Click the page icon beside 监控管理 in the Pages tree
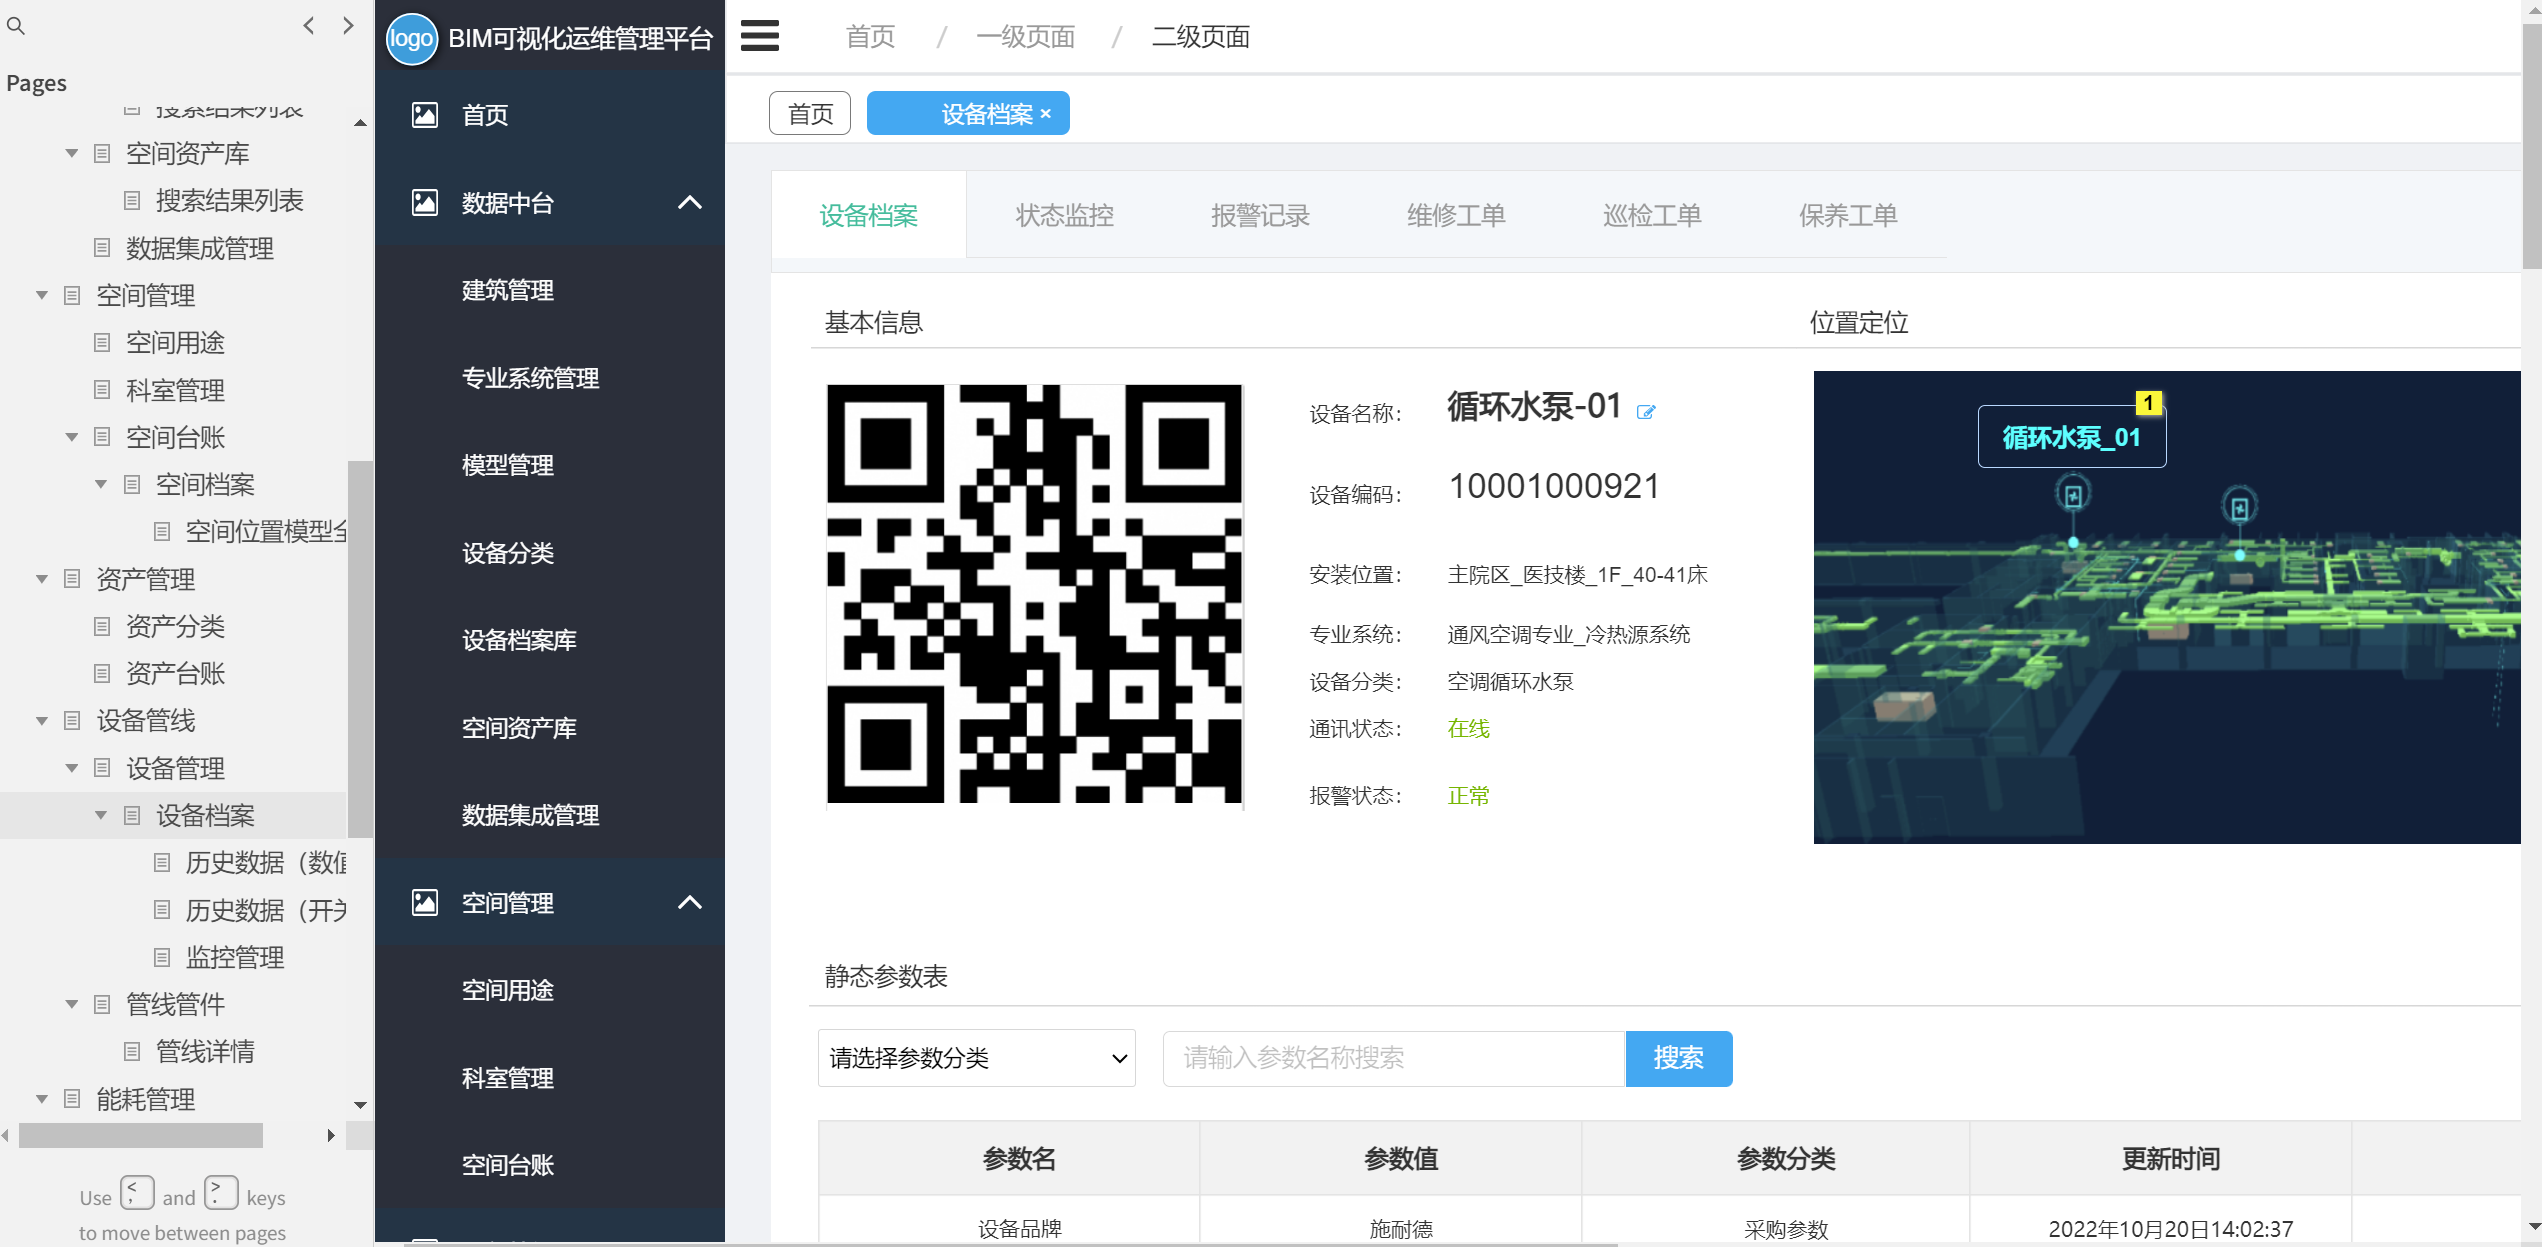Viewport: 2542px width, 1247px height. pyautogui.click(x=162, y=957)
